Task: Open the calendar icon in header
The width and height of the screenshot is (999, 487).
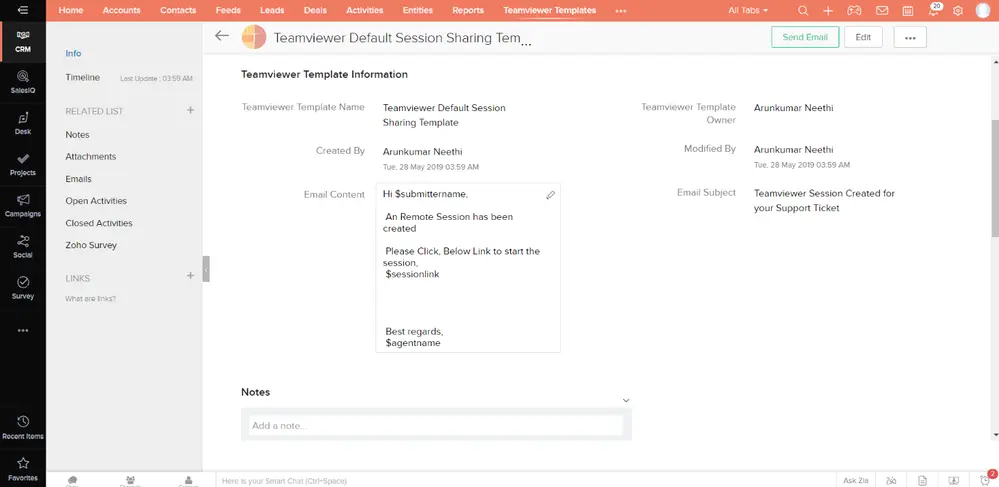Action: (908, 11)
